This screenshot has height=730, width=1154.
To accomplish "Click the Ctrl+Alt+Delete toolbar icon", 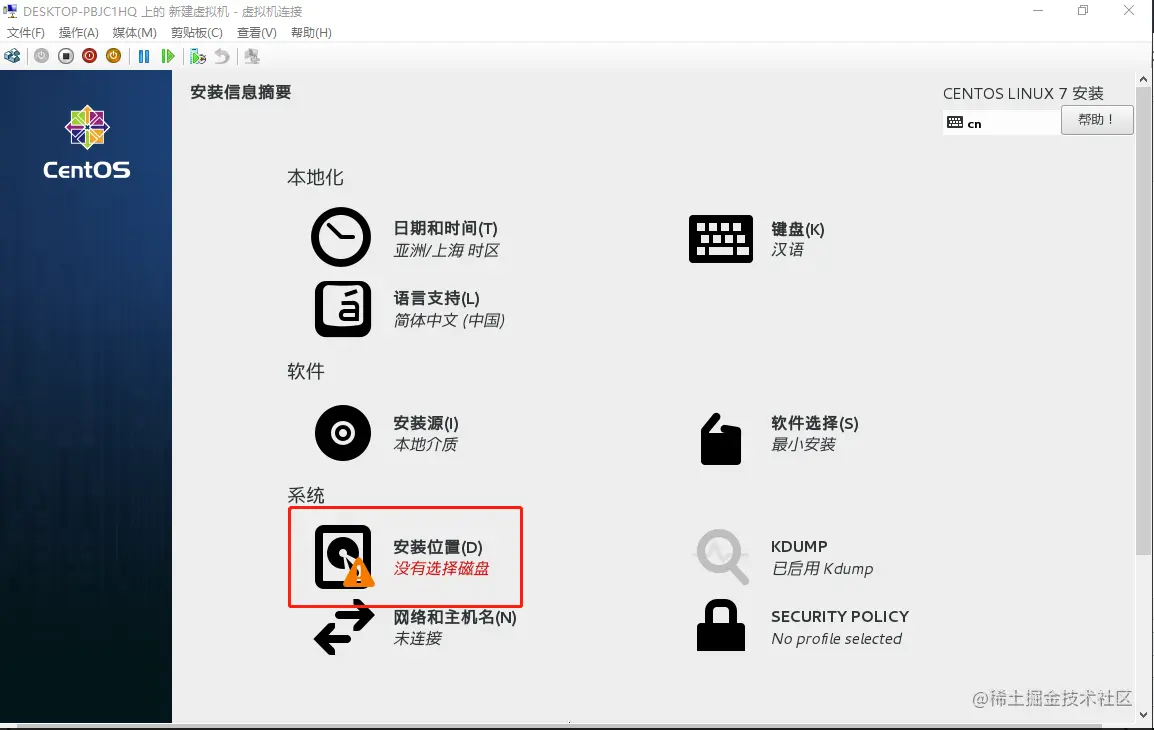I will tap(13, 56).
